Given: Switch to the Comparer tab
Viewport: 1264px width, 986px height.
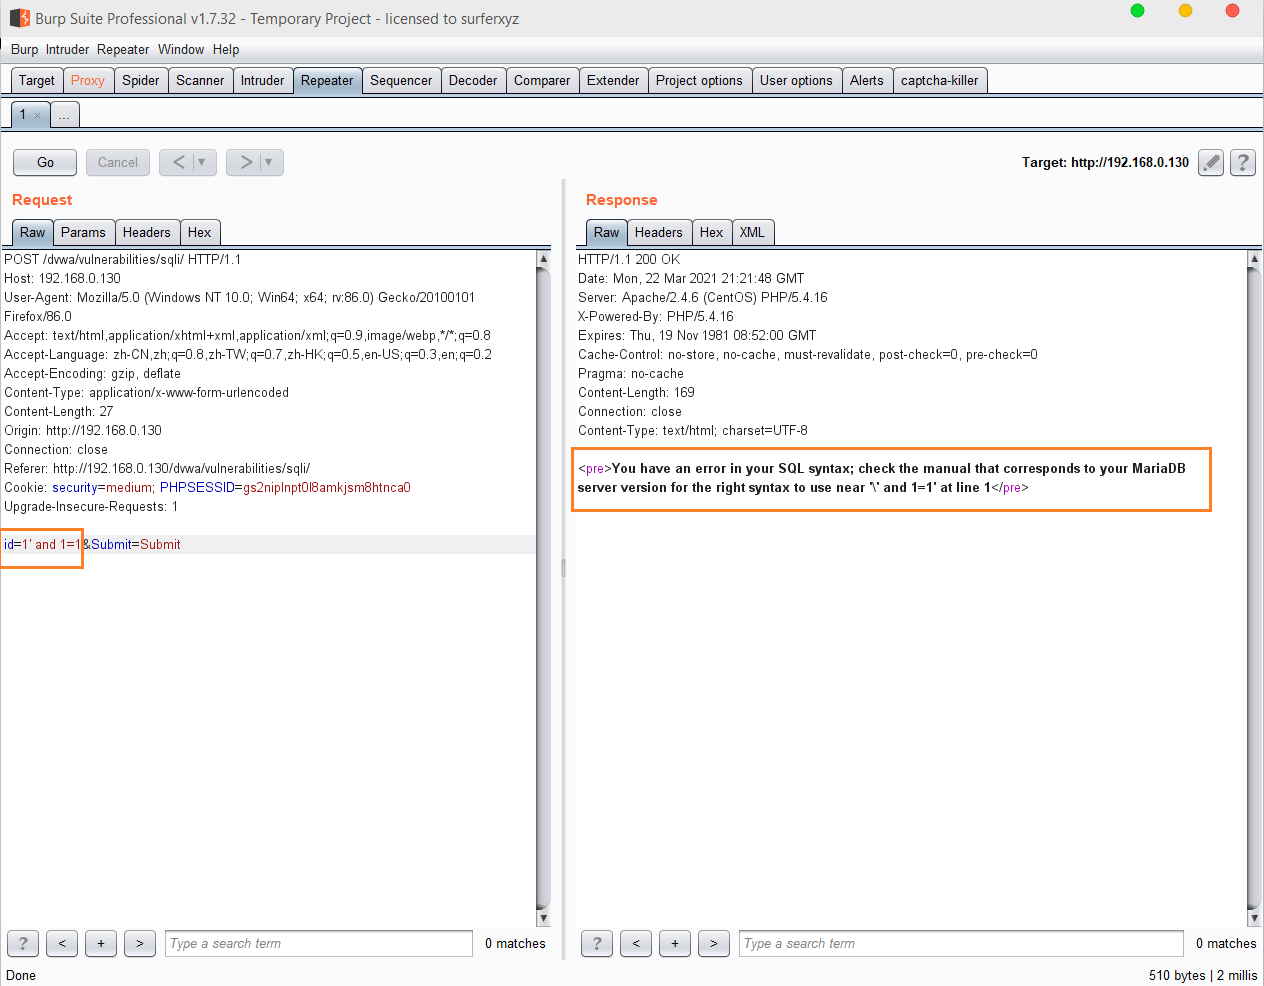Looking at the screenshot, I should tap(542, 80).
